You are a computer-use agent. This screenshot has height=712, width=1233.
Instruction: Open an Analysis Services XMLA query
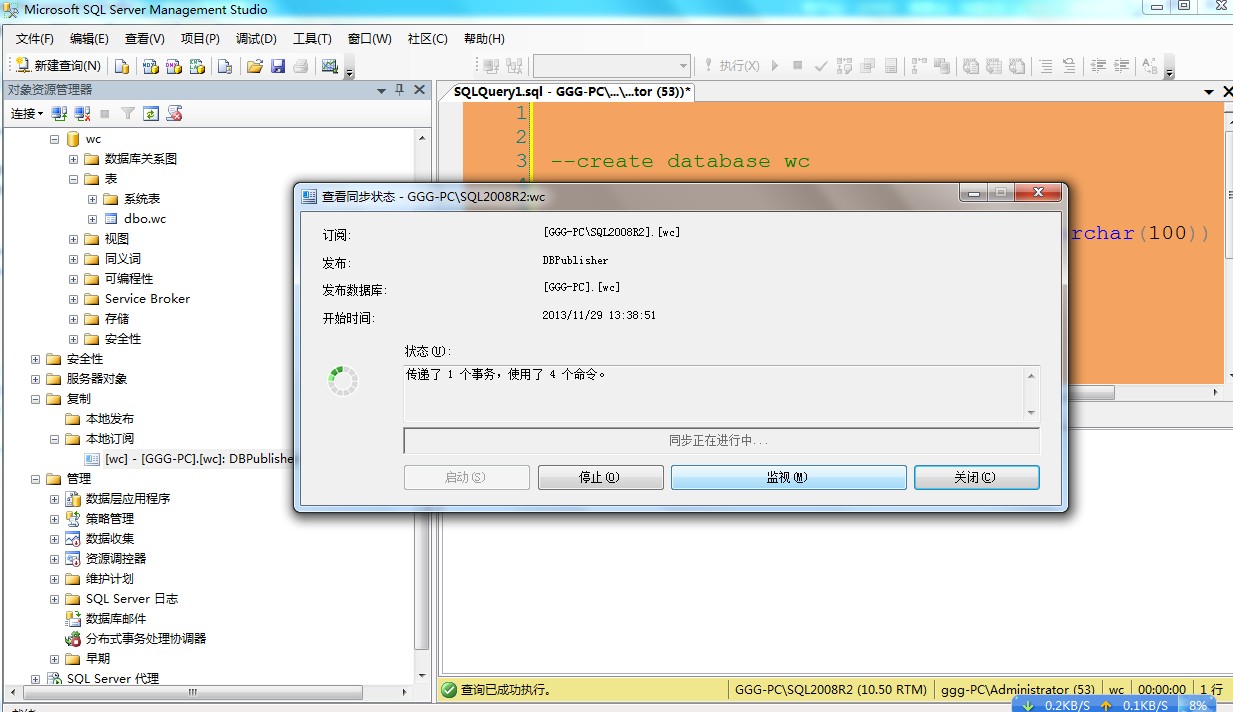click(197, 66)
